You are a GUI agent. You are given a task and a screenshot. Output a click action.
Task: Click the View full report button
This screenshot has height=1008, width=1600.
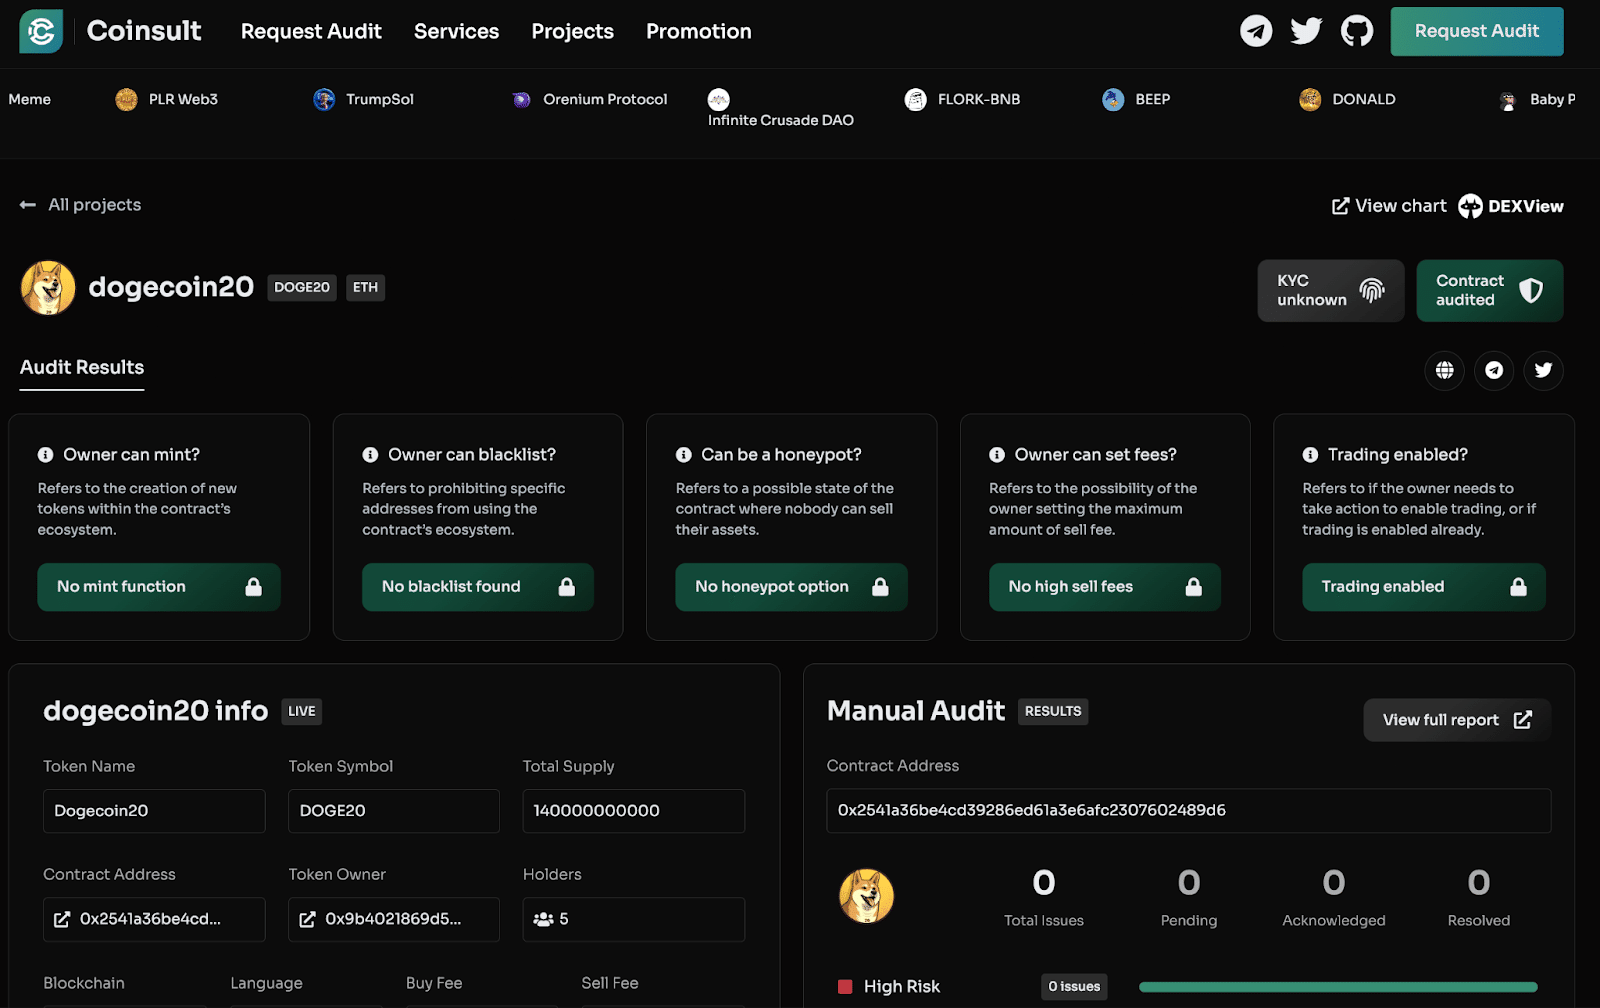point(1457,720)
